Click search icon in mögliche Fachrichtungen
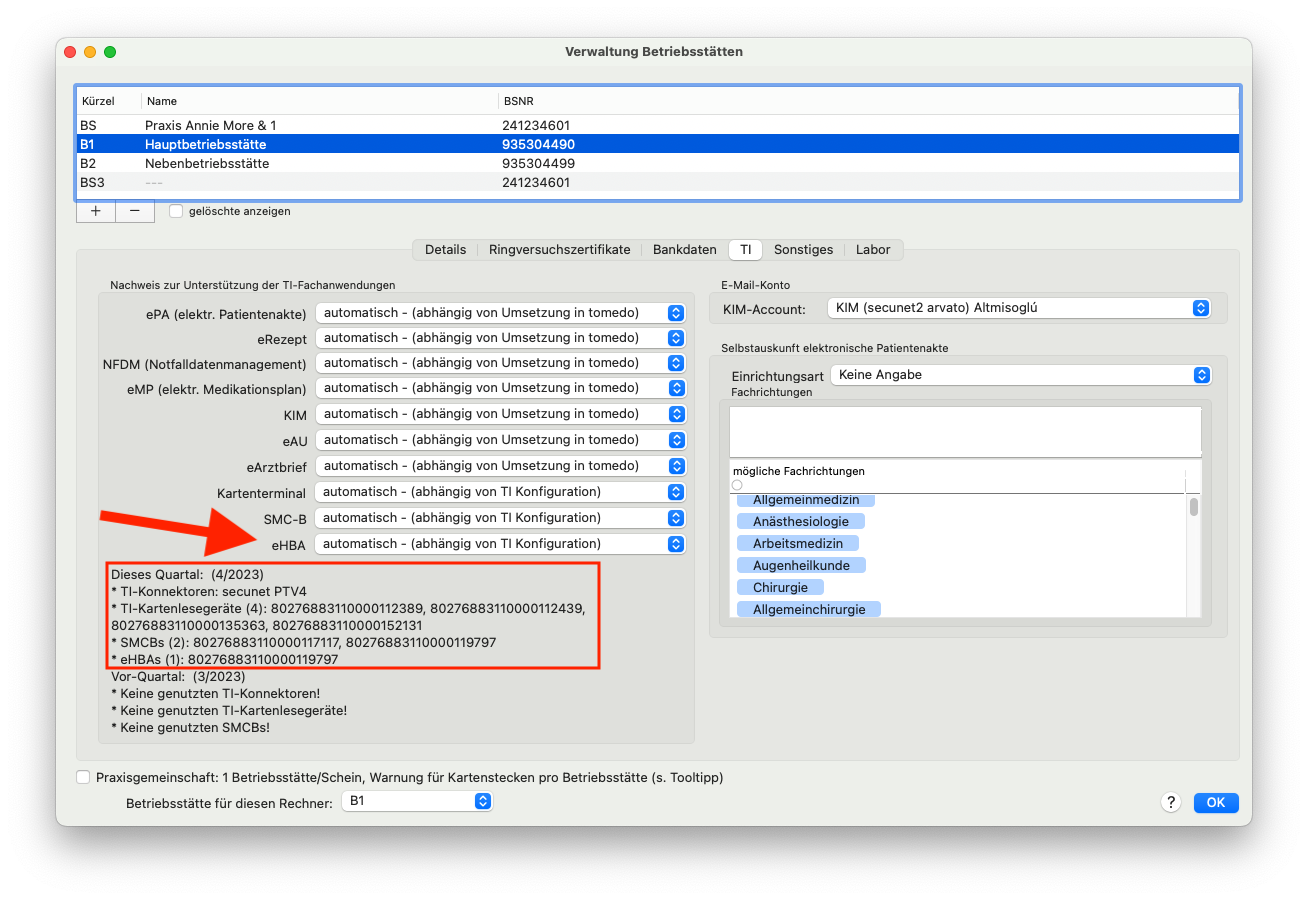This screenshot has width=1308, height=900. pos(737,485)
